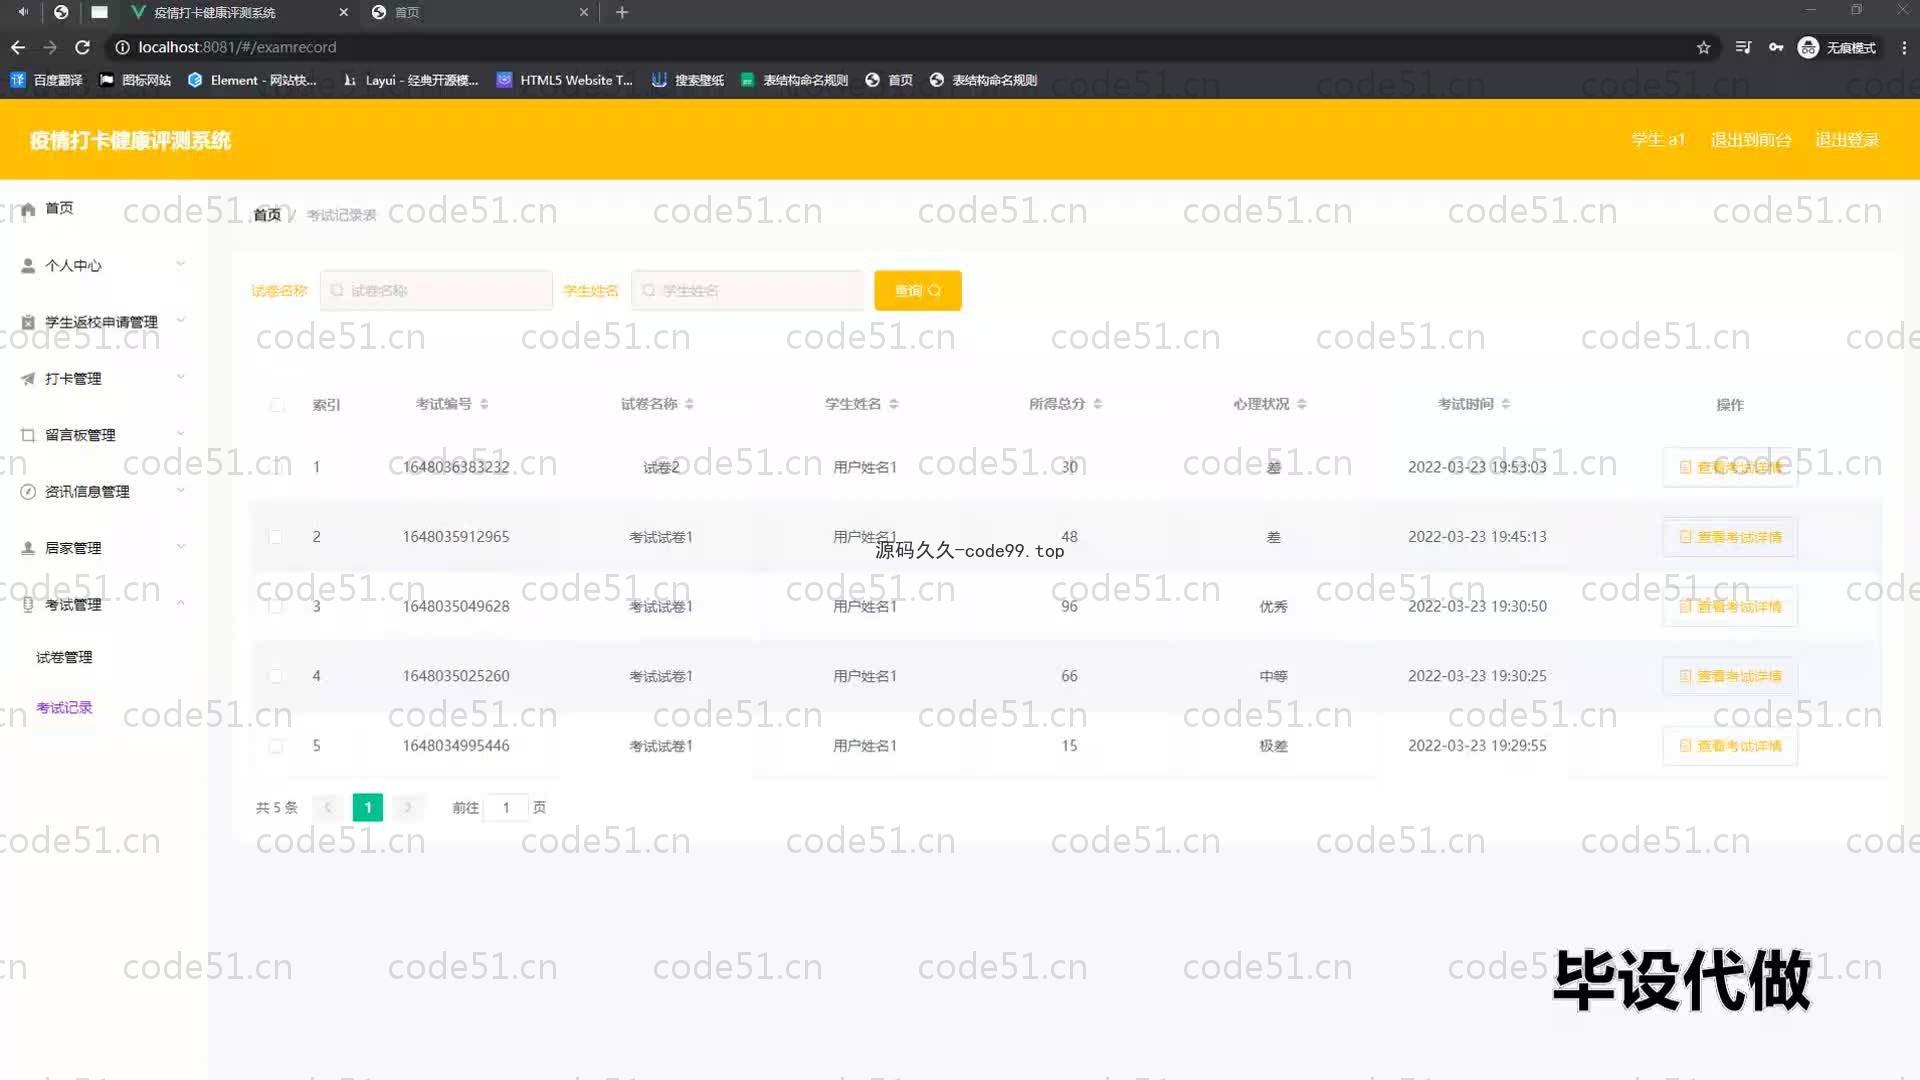
Task: View exam details for record 1648035912965
Action: tap(1730, 537)
